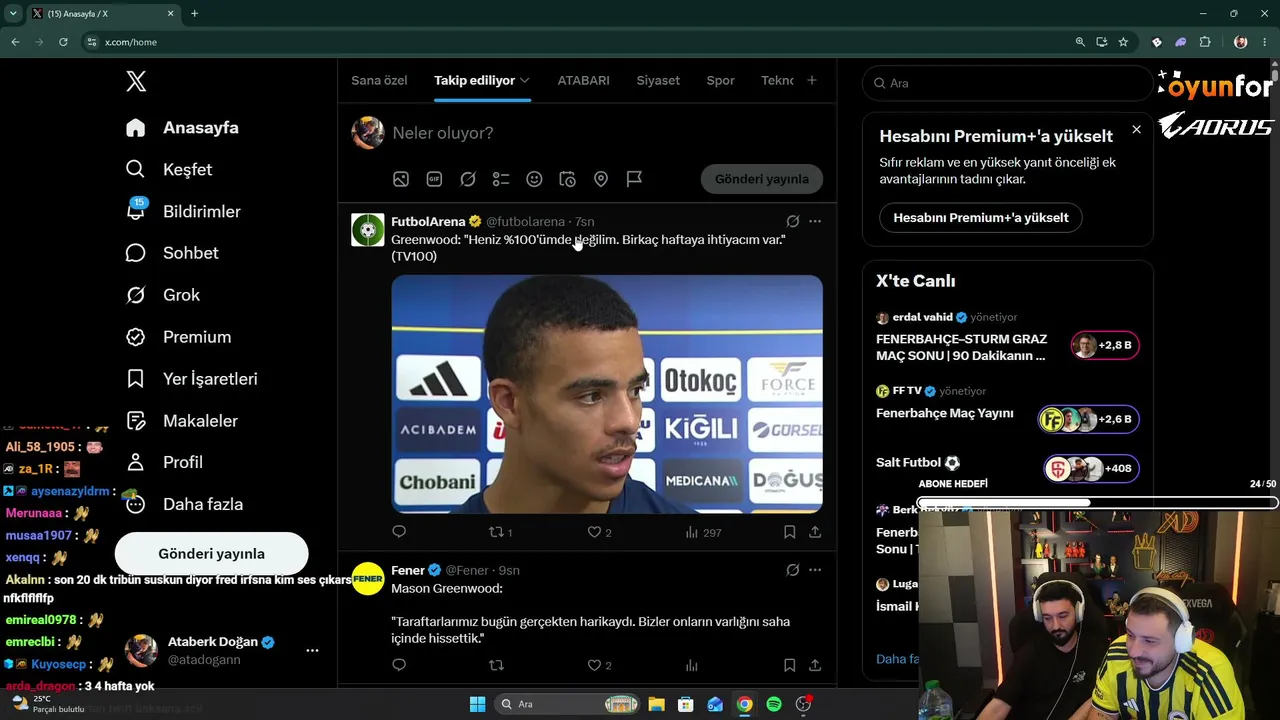Screen dimensions: 1280x720
Task: Bookmark this page with the star icon
Action: [x=1123, y=42]
